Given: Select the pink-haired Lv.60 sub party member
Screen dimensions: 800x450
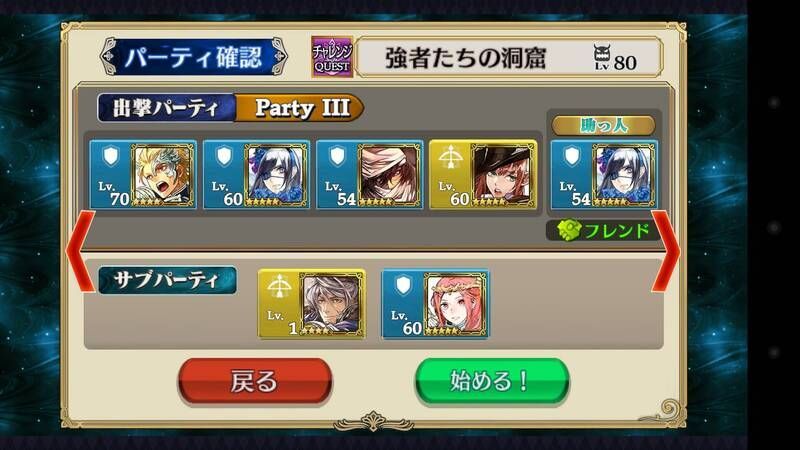Looking at the screenshot, I should point(435,304).
